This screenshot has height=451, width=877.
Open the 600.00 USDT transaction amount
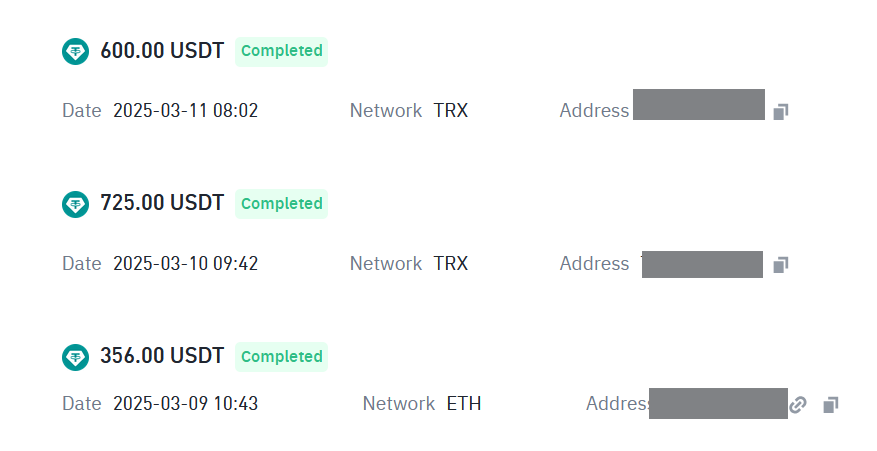162,51
